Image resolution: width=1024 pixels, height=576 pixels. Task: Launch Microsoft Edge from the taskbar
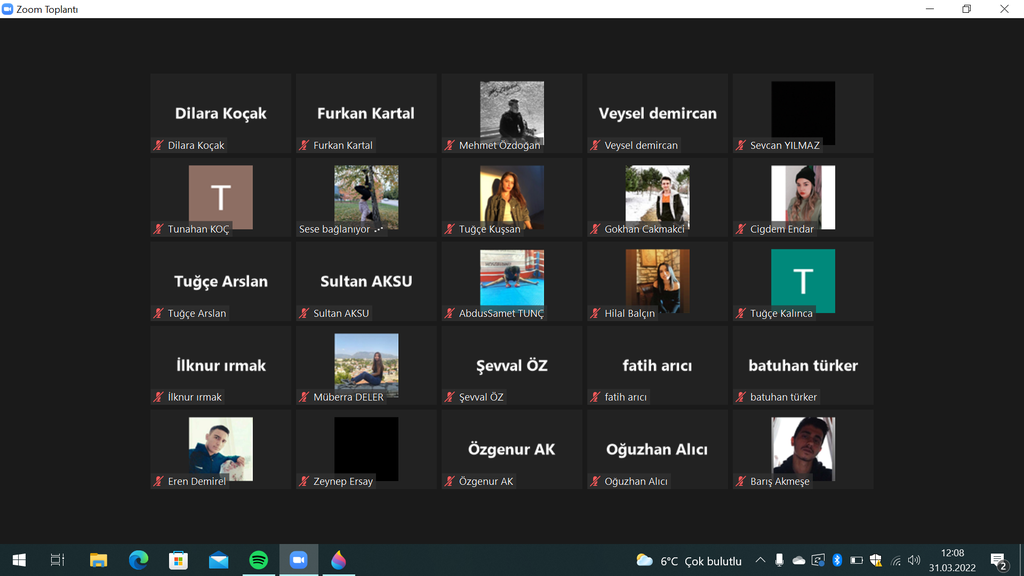138,560
